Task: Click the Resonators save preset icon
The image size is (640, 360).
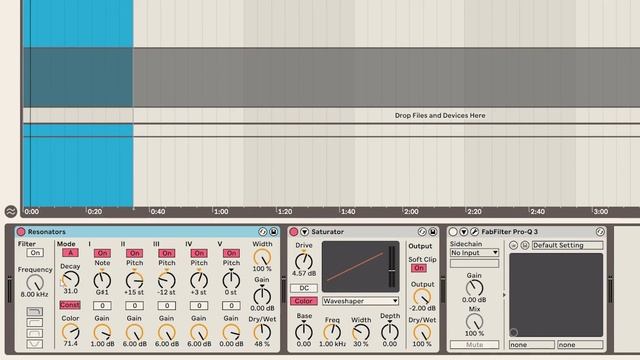Action: coord(273,232)
